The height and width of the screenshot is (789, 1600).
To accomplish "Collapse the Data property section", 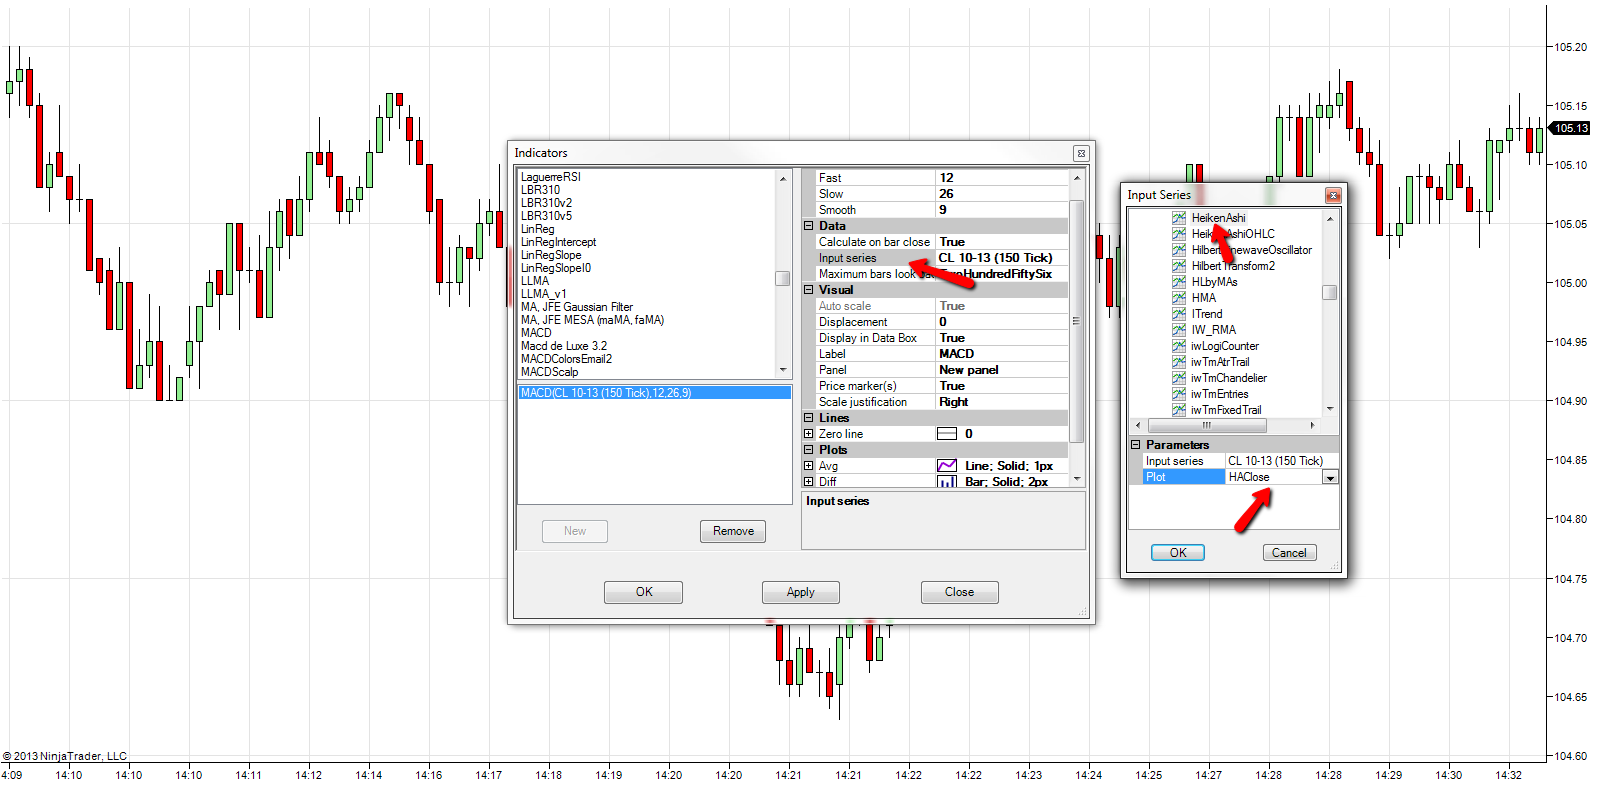I will coord(808,226).
